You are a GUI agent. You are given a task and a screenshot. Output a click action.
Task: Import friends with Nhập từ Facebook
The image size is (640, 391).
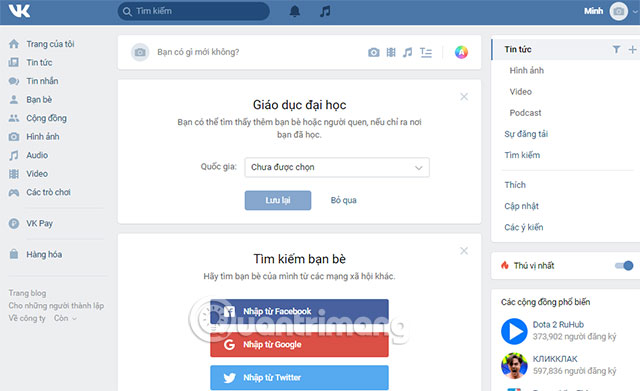coord(299,311)
